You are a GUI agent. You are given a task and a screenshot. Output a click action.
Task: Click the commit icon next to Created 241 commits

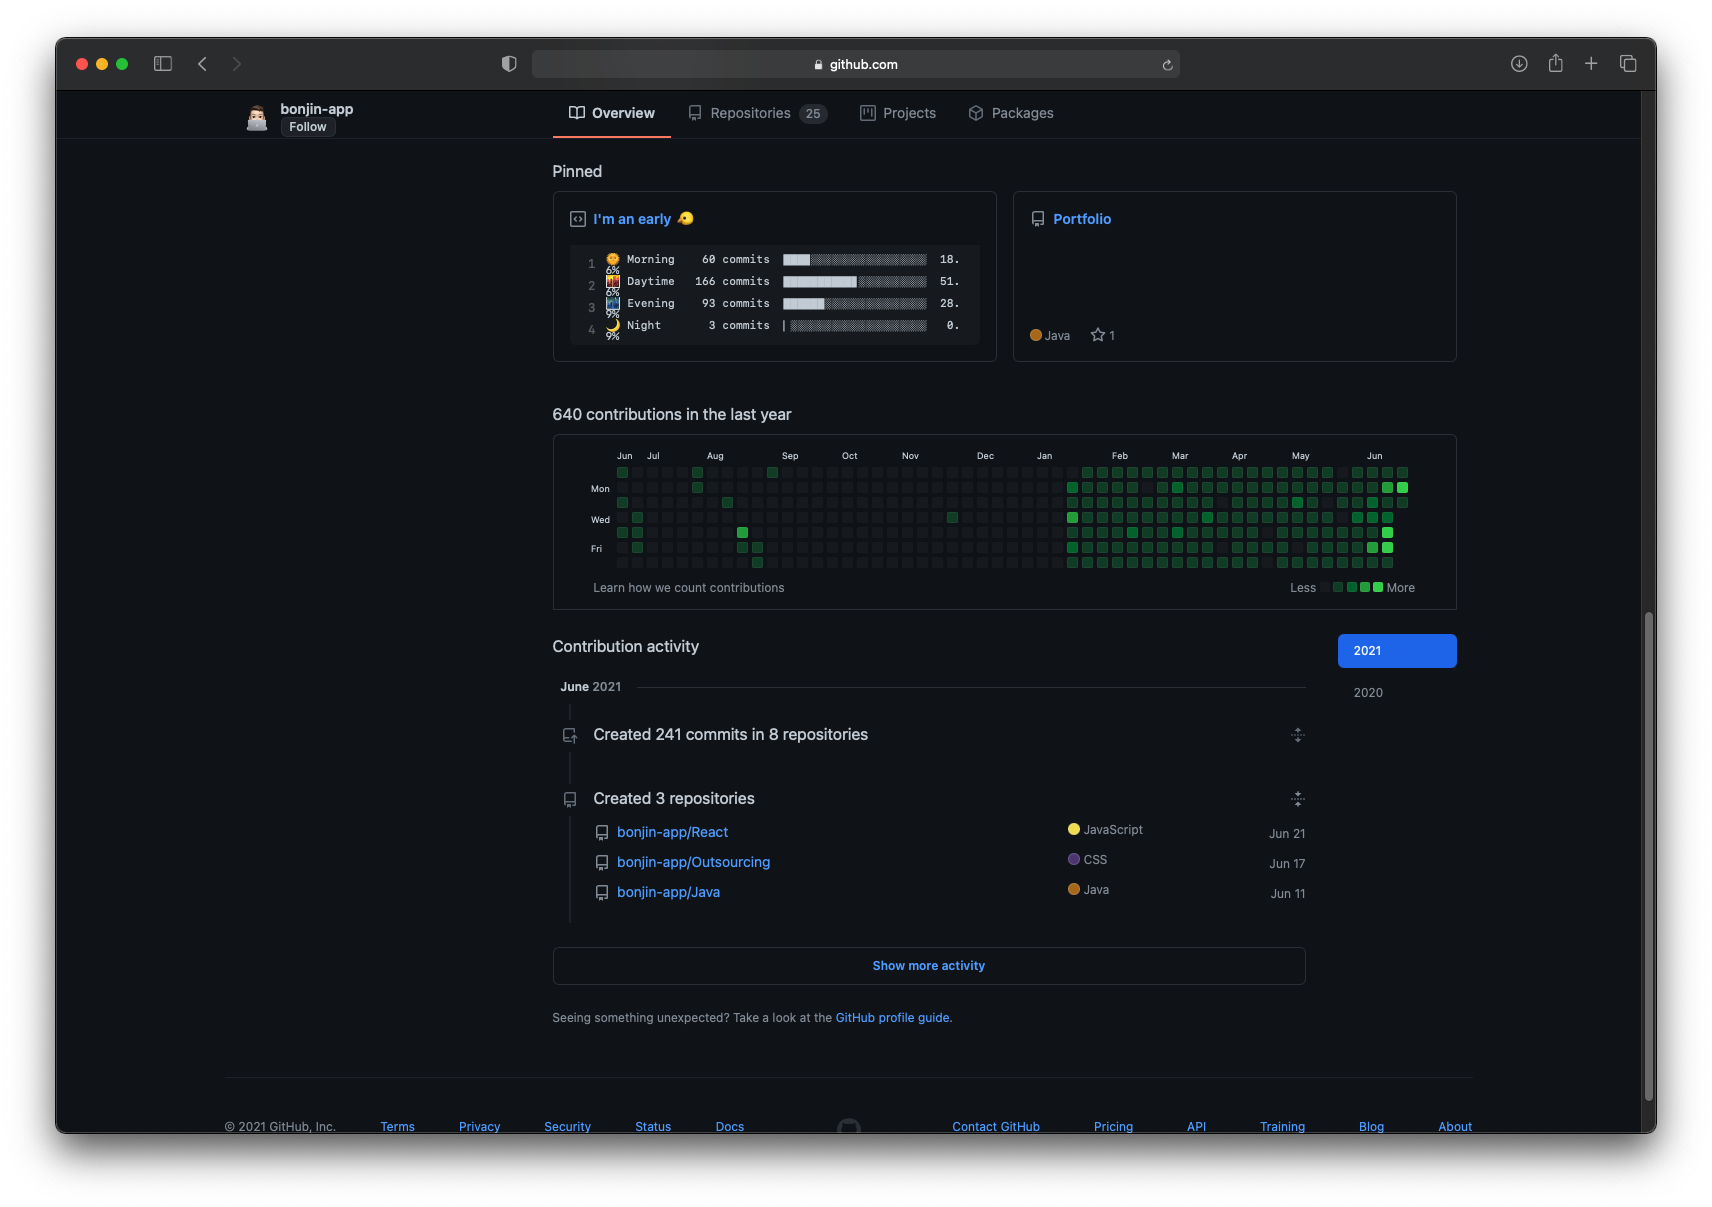(570, 735)
